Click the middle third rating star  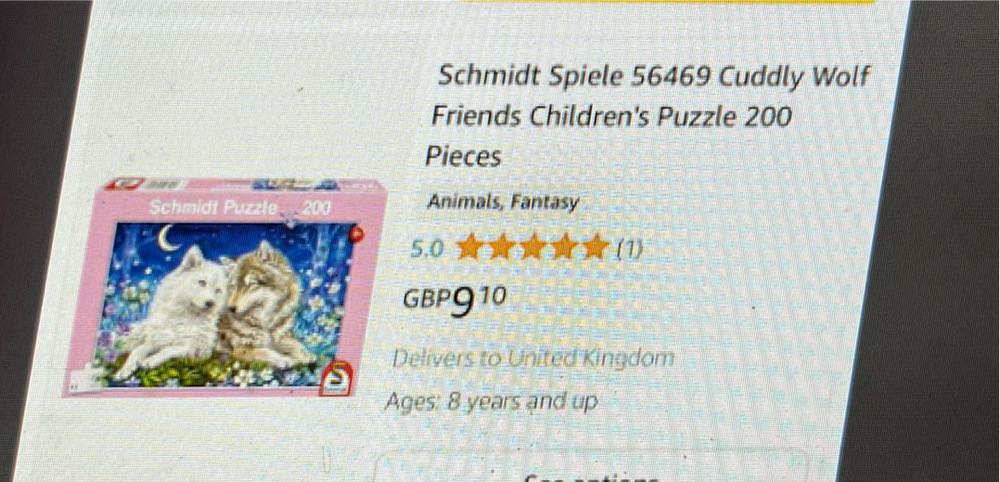click(533, 247)
